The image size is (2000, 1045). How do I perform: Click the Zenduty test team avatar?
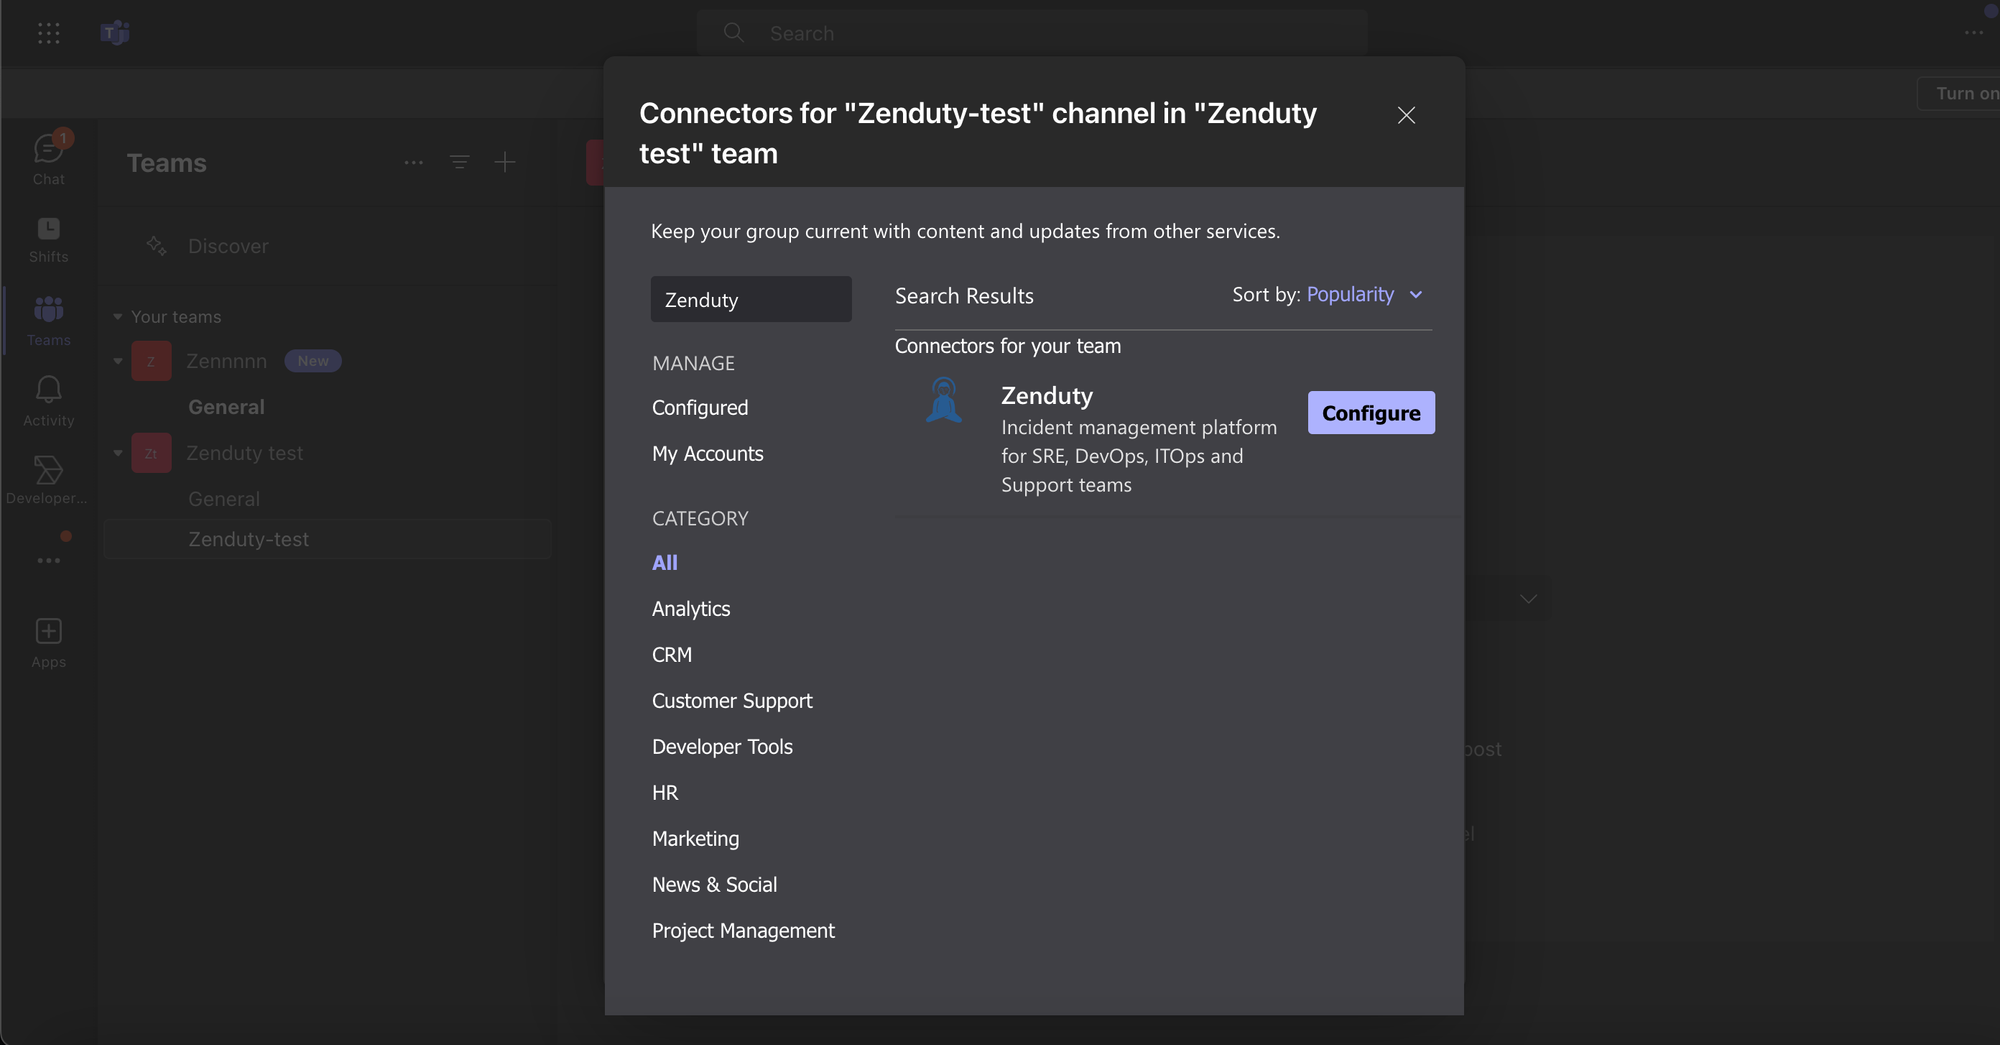click(x=151, y=453)
